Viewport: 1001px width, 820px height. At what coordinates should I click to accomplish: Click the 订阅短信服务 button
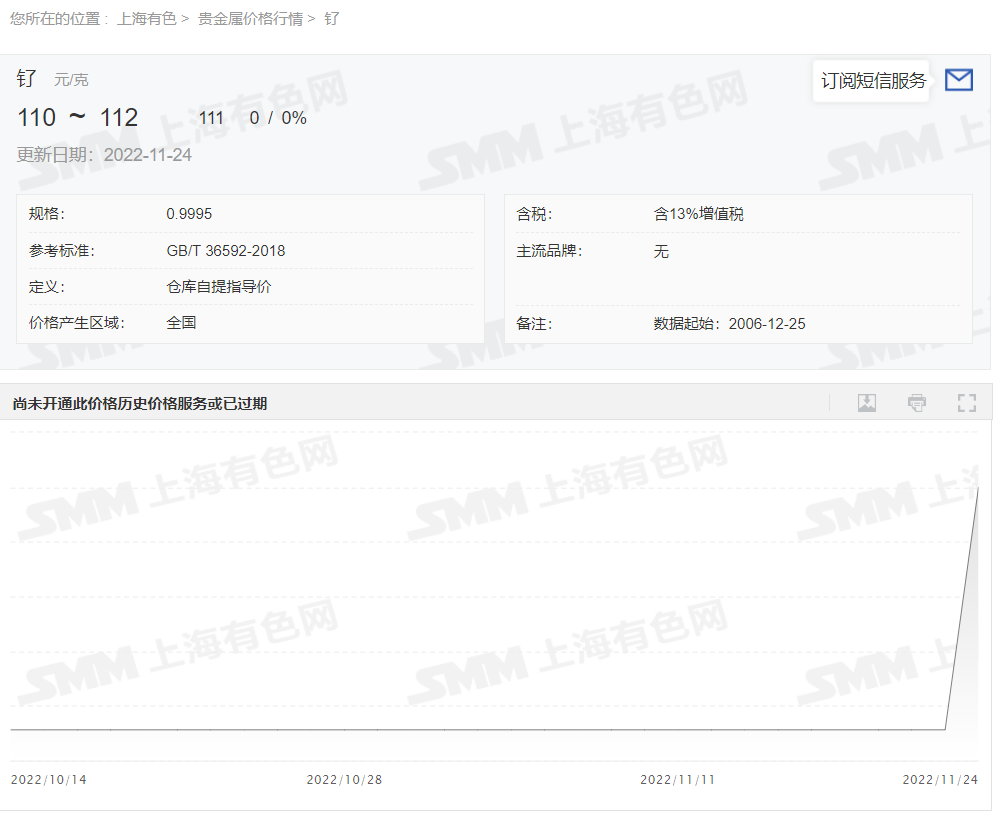click(x=873, y=81)
